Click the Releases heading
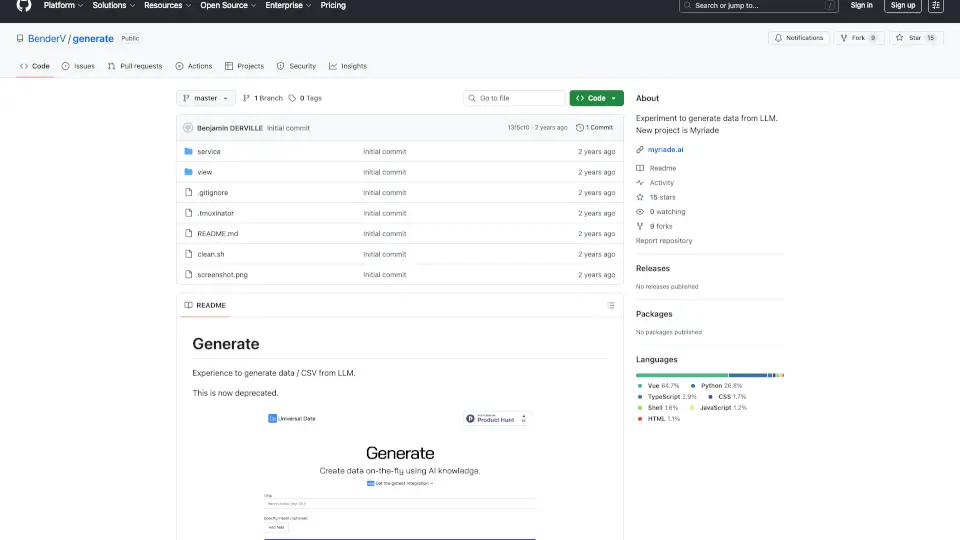 click(653, 268)
